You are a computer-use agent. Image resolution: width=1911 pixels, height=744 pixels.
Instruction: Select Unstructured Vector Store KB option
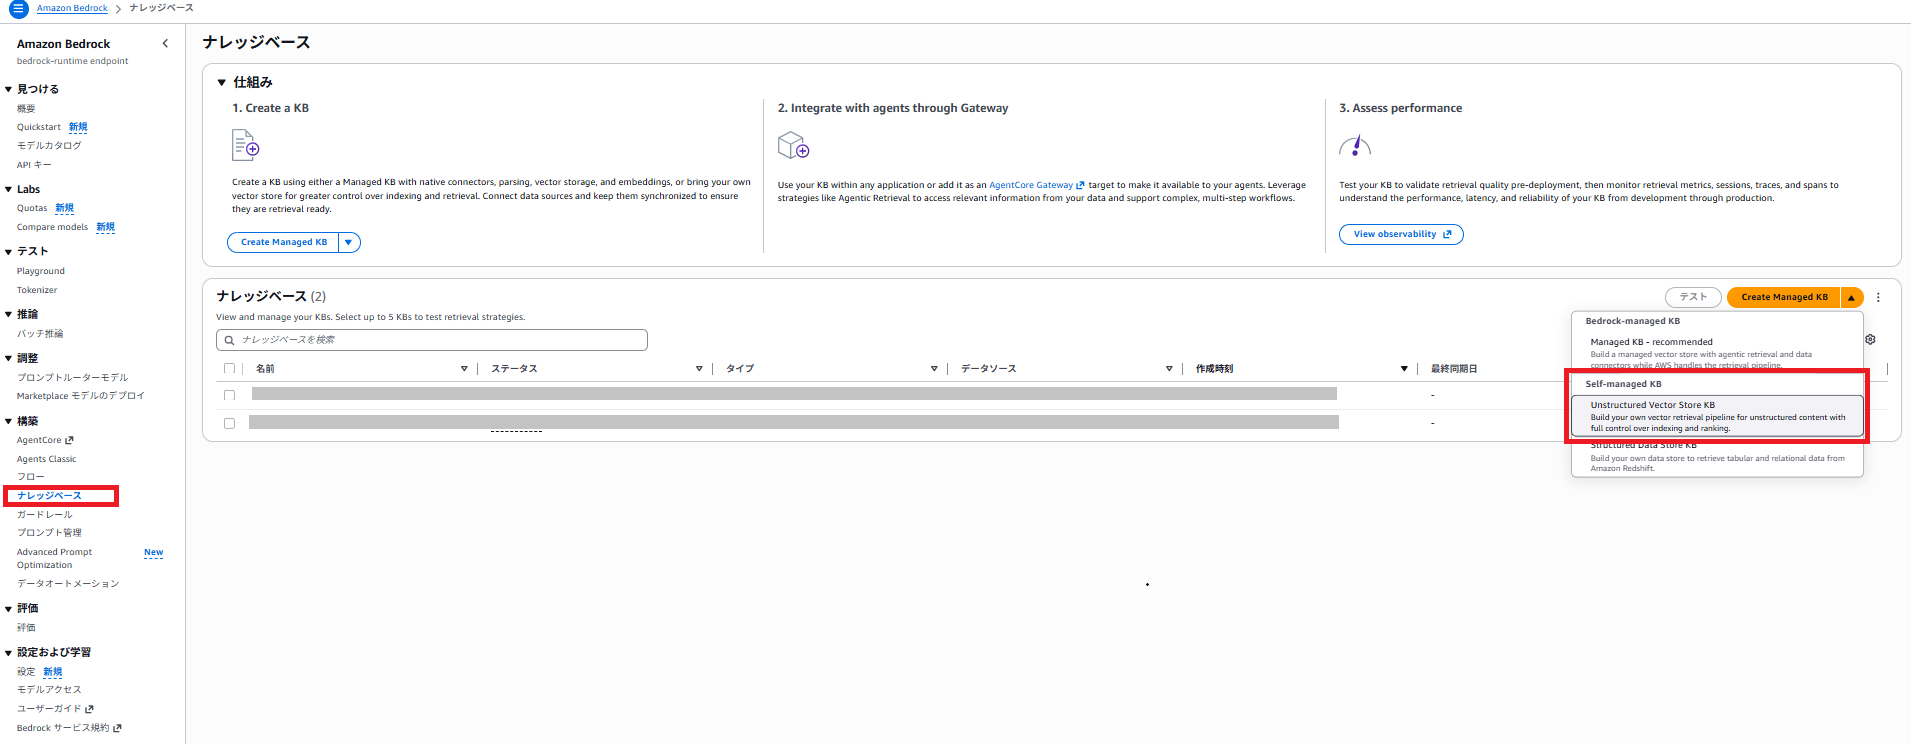click(1717, 416)
